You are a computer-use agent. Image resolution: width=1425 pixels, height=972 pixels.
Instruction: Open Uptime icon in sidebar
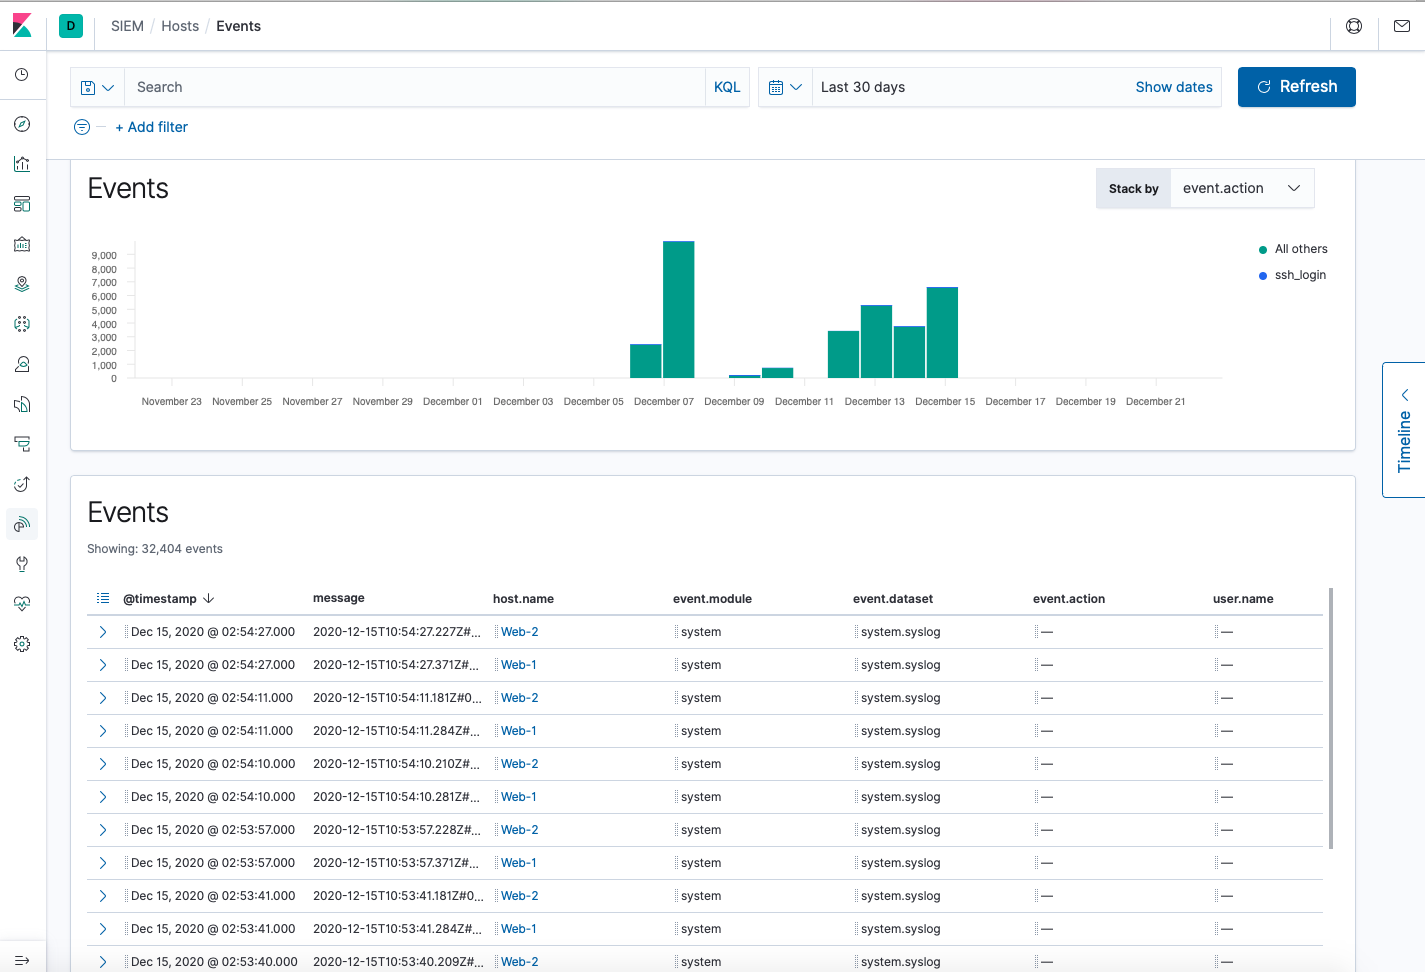[22, 484]
